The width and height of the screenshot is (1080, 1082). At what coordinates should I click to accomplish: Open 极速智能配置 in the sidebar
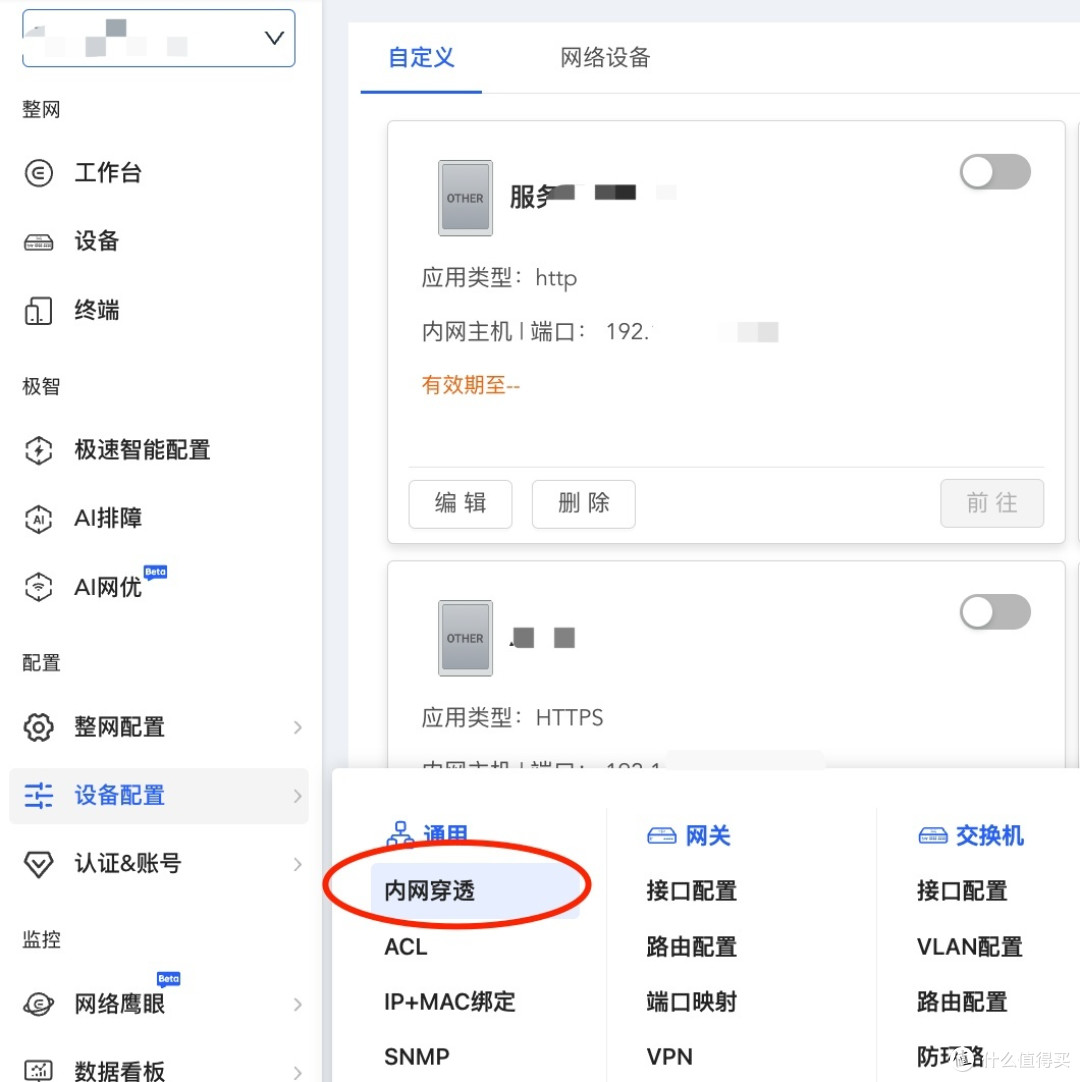pyautogui.click(x=142, y=450)
